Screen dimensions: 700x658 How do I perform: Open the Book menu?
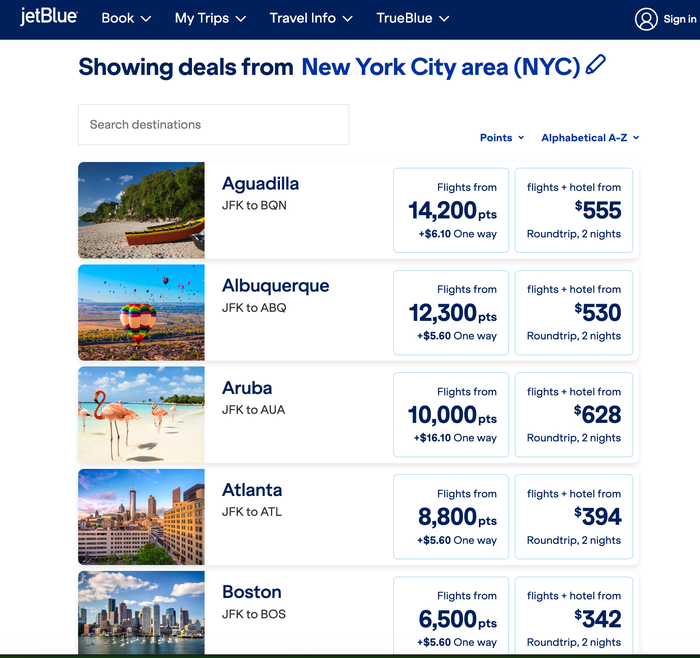coord(126,18)
